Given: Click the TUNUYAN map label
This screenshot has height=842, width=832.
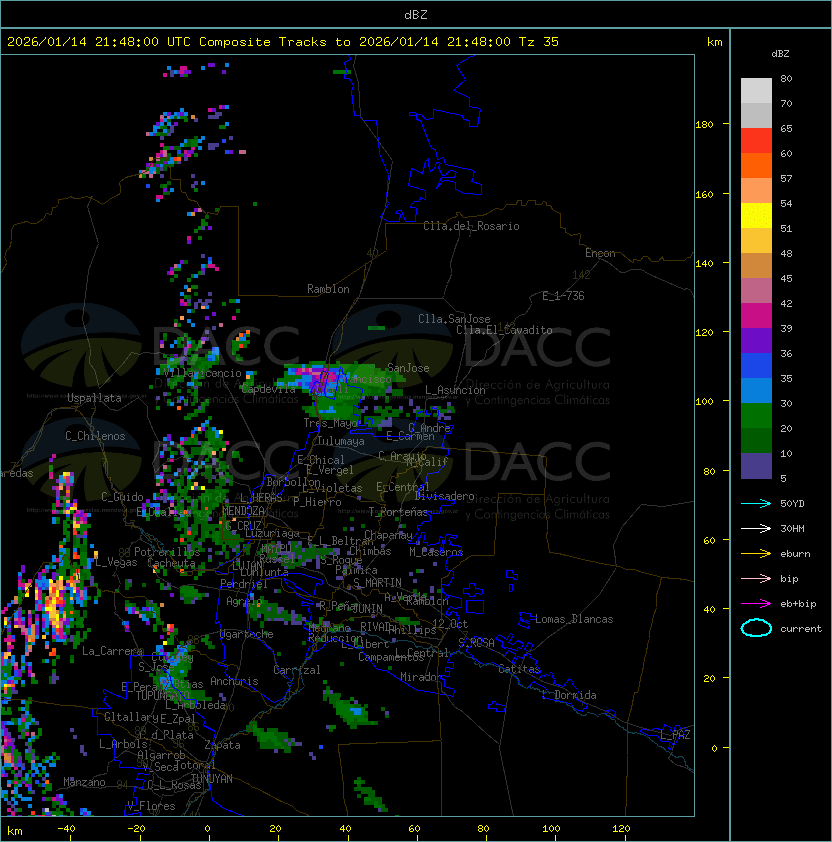Looking at the screenshot, I should [x=212, y=779].
